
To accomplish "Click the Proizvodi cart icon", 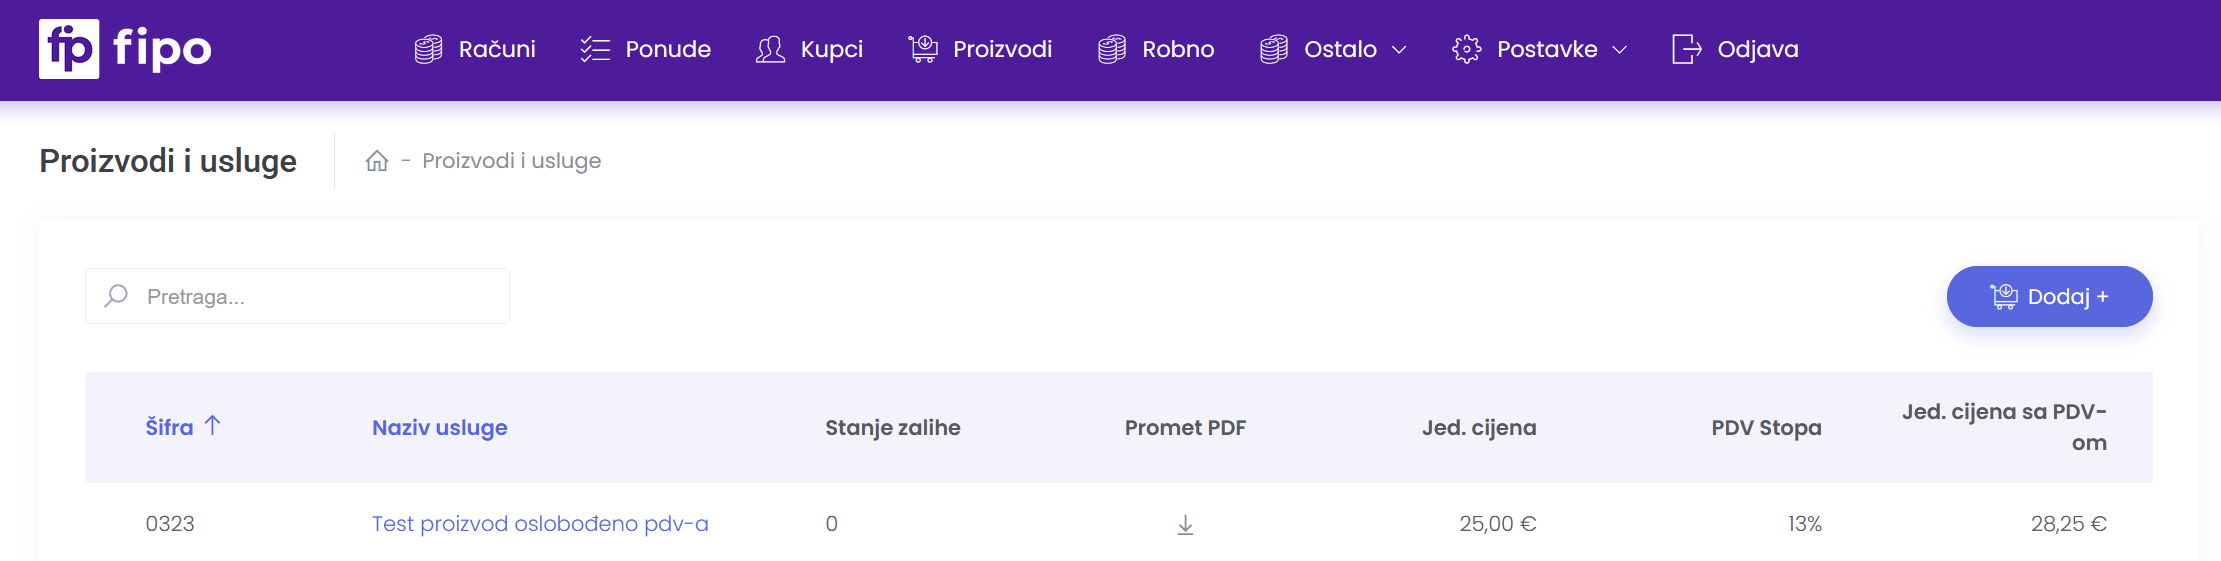I will click(923, 49).
